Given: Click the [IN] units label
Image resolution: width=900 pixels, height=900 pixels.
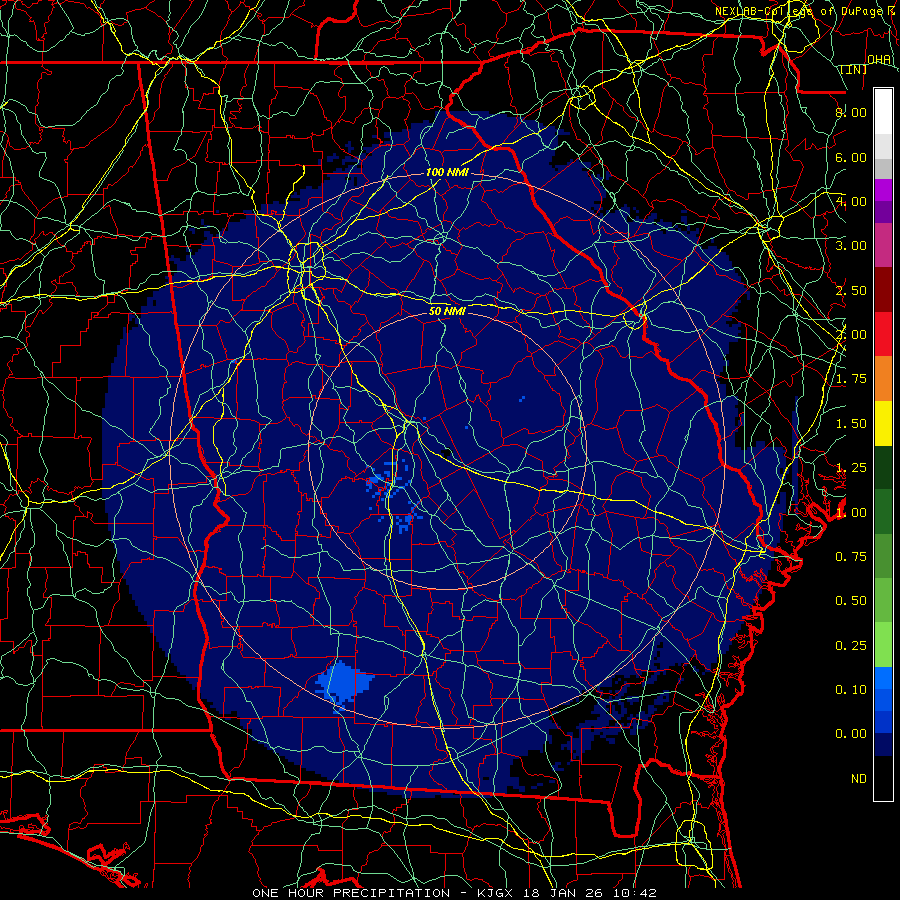Looking at the screenshot, I should (x=854, y=69).
